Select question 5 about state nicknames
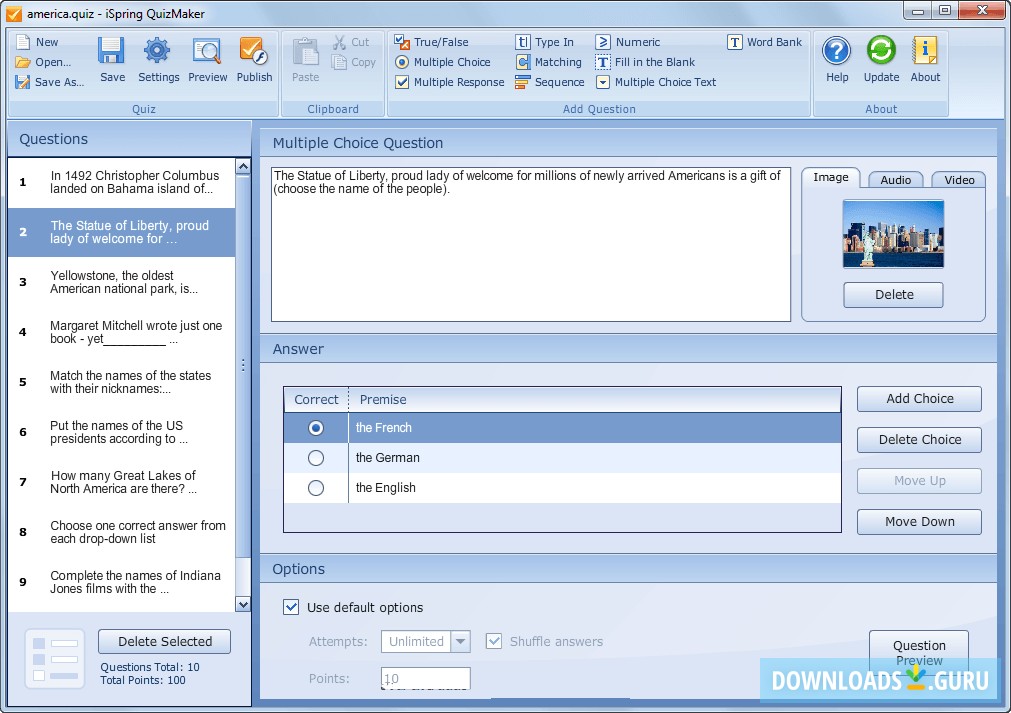 coord(121,382)
